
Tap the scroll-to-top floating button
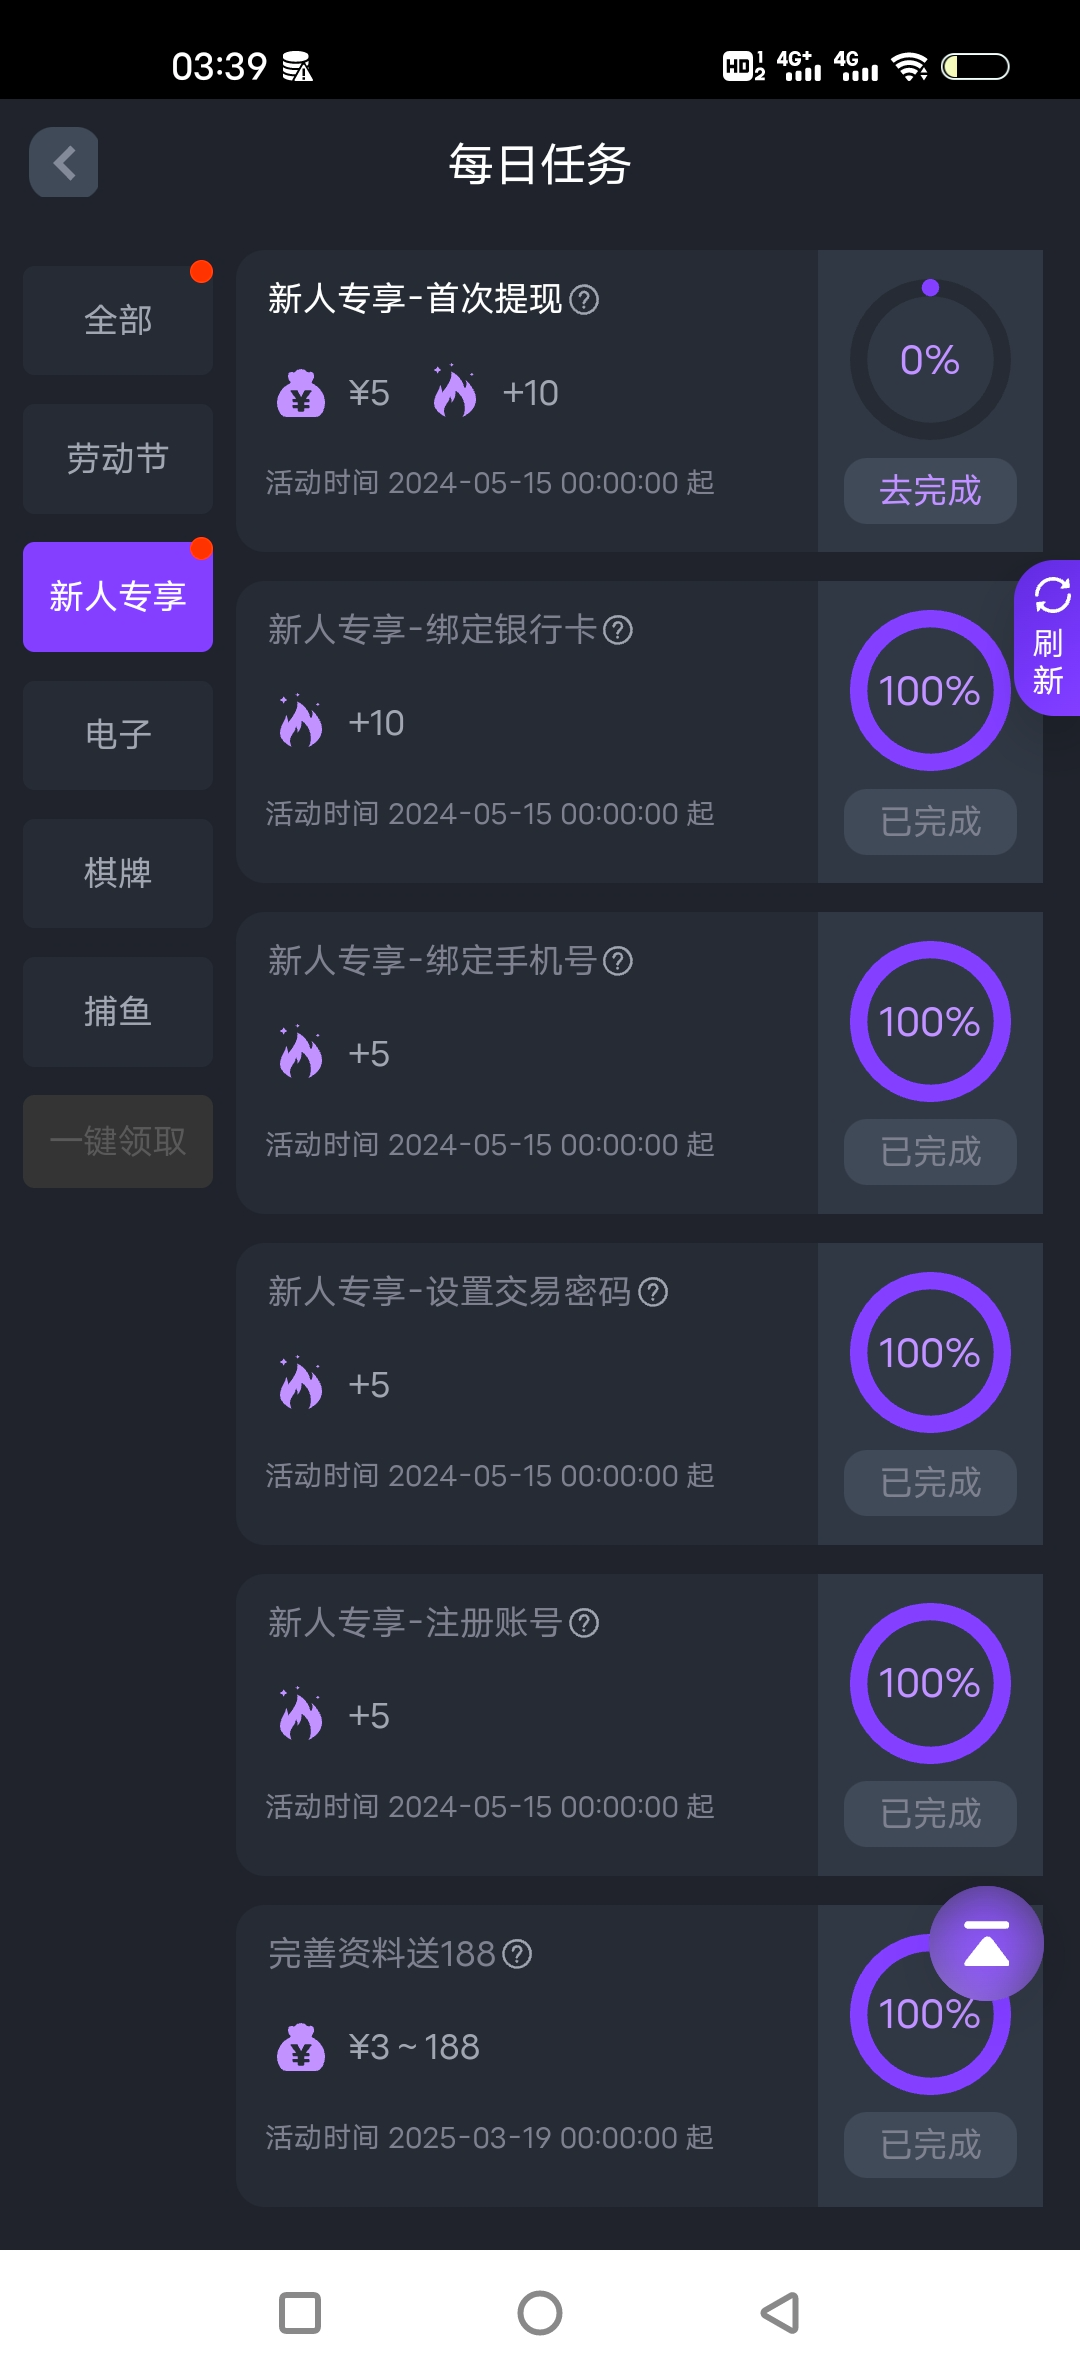tap(986, 1943)
